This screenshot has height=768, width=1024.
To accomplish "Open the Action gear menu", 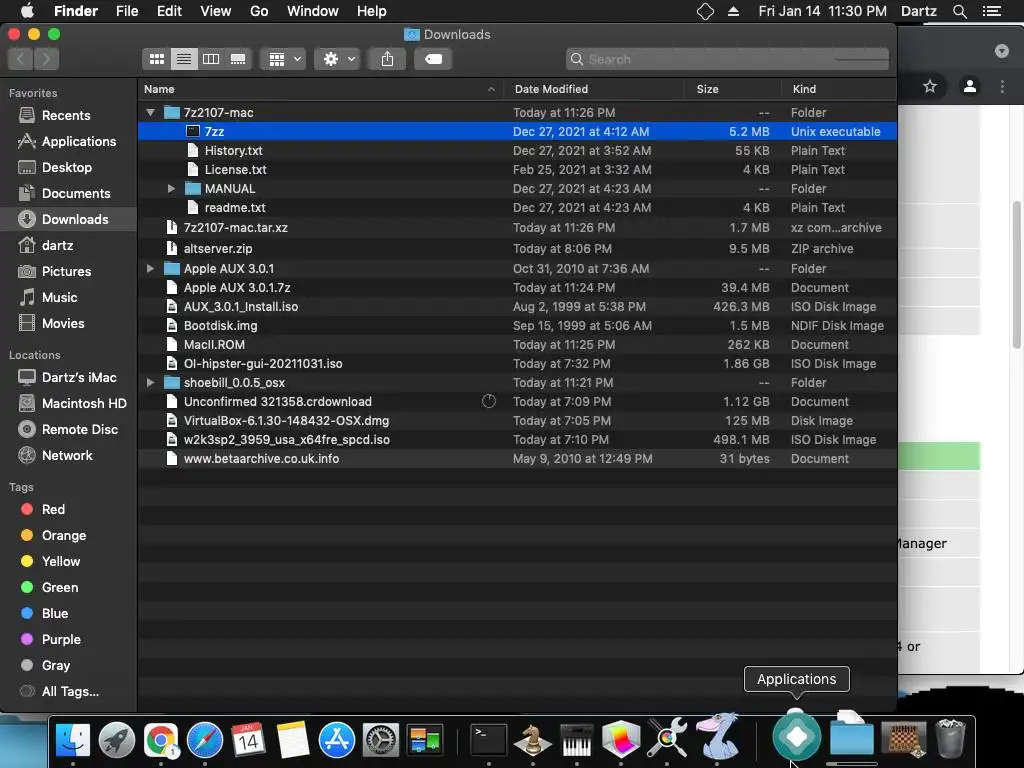I will tap(338, 59).
